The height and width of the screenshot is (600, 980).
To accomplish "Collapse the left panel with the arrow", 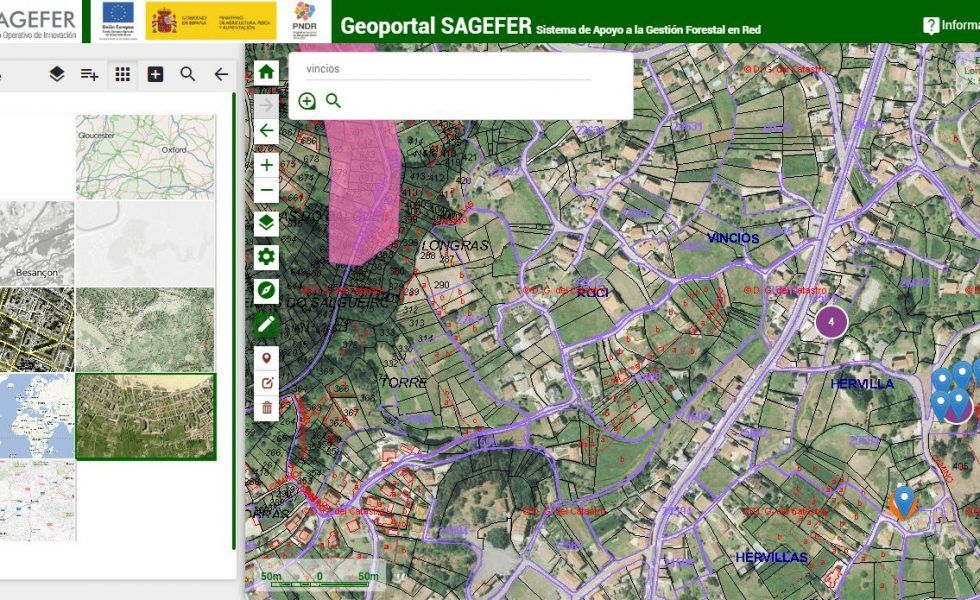I will pyautogui.click(x=220, y=73).
